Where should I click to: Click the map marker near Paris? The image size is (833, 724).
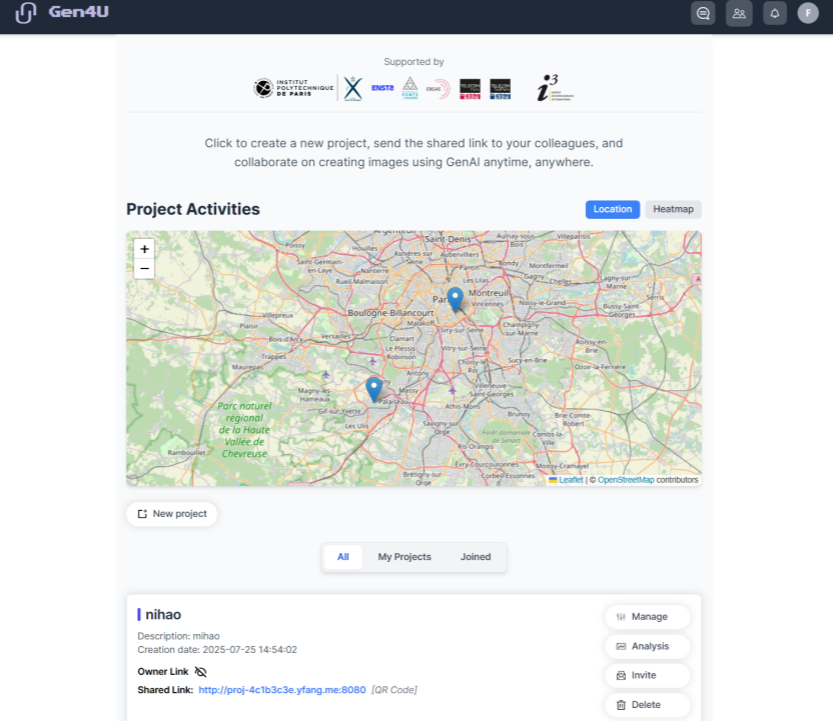tap(455, 299)
